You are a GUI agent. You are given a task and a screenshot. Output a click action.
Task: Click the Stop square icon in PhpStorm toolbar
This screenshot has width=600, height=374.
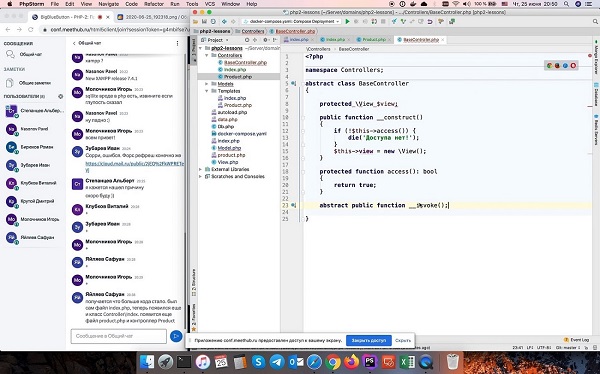[383, 22]
